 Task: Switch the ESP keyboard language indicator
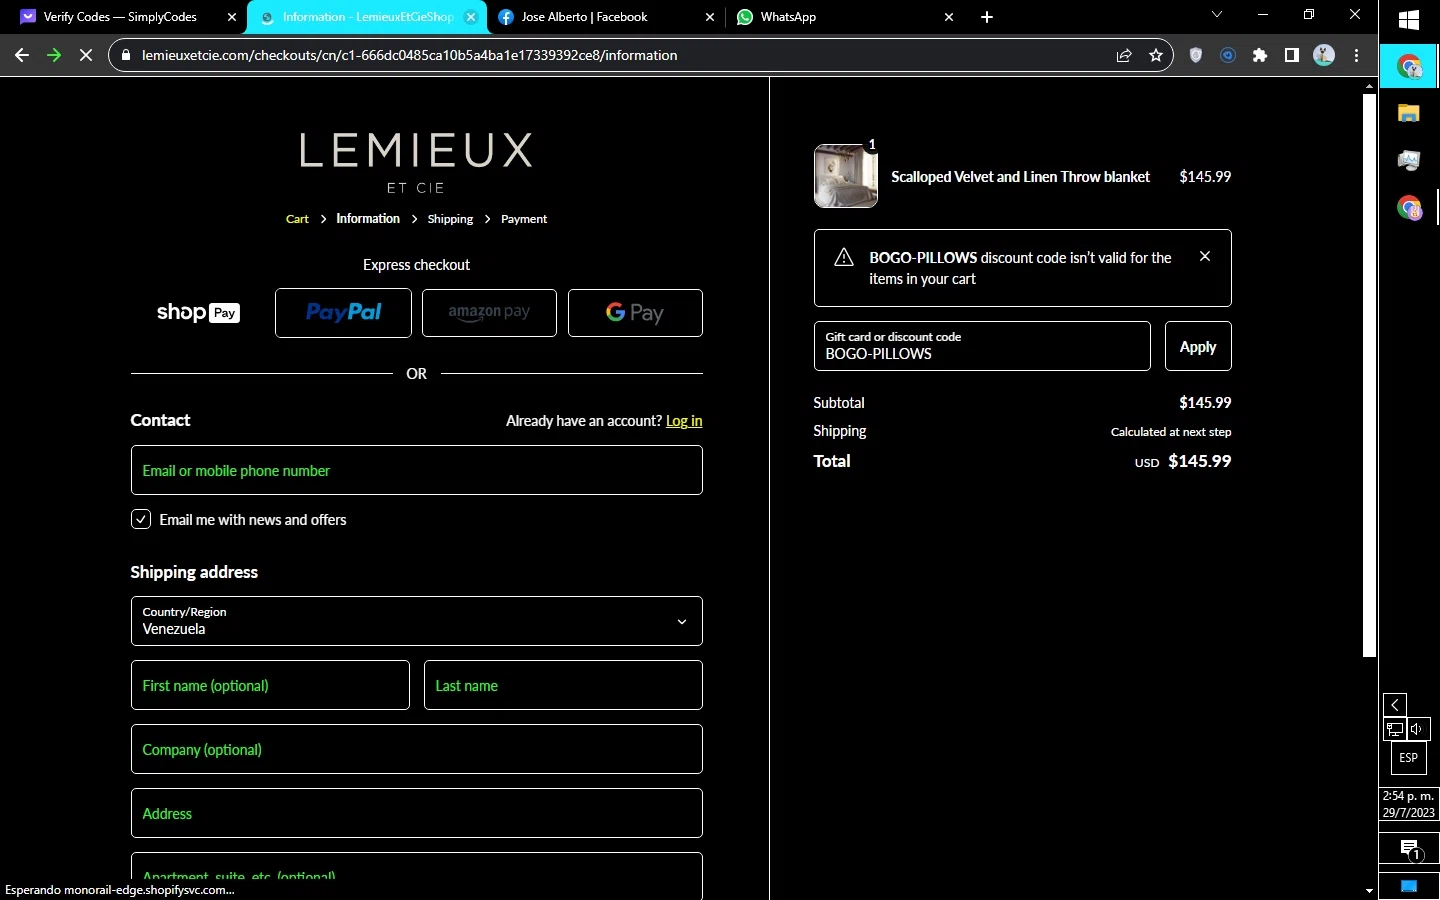[1409, 758]
